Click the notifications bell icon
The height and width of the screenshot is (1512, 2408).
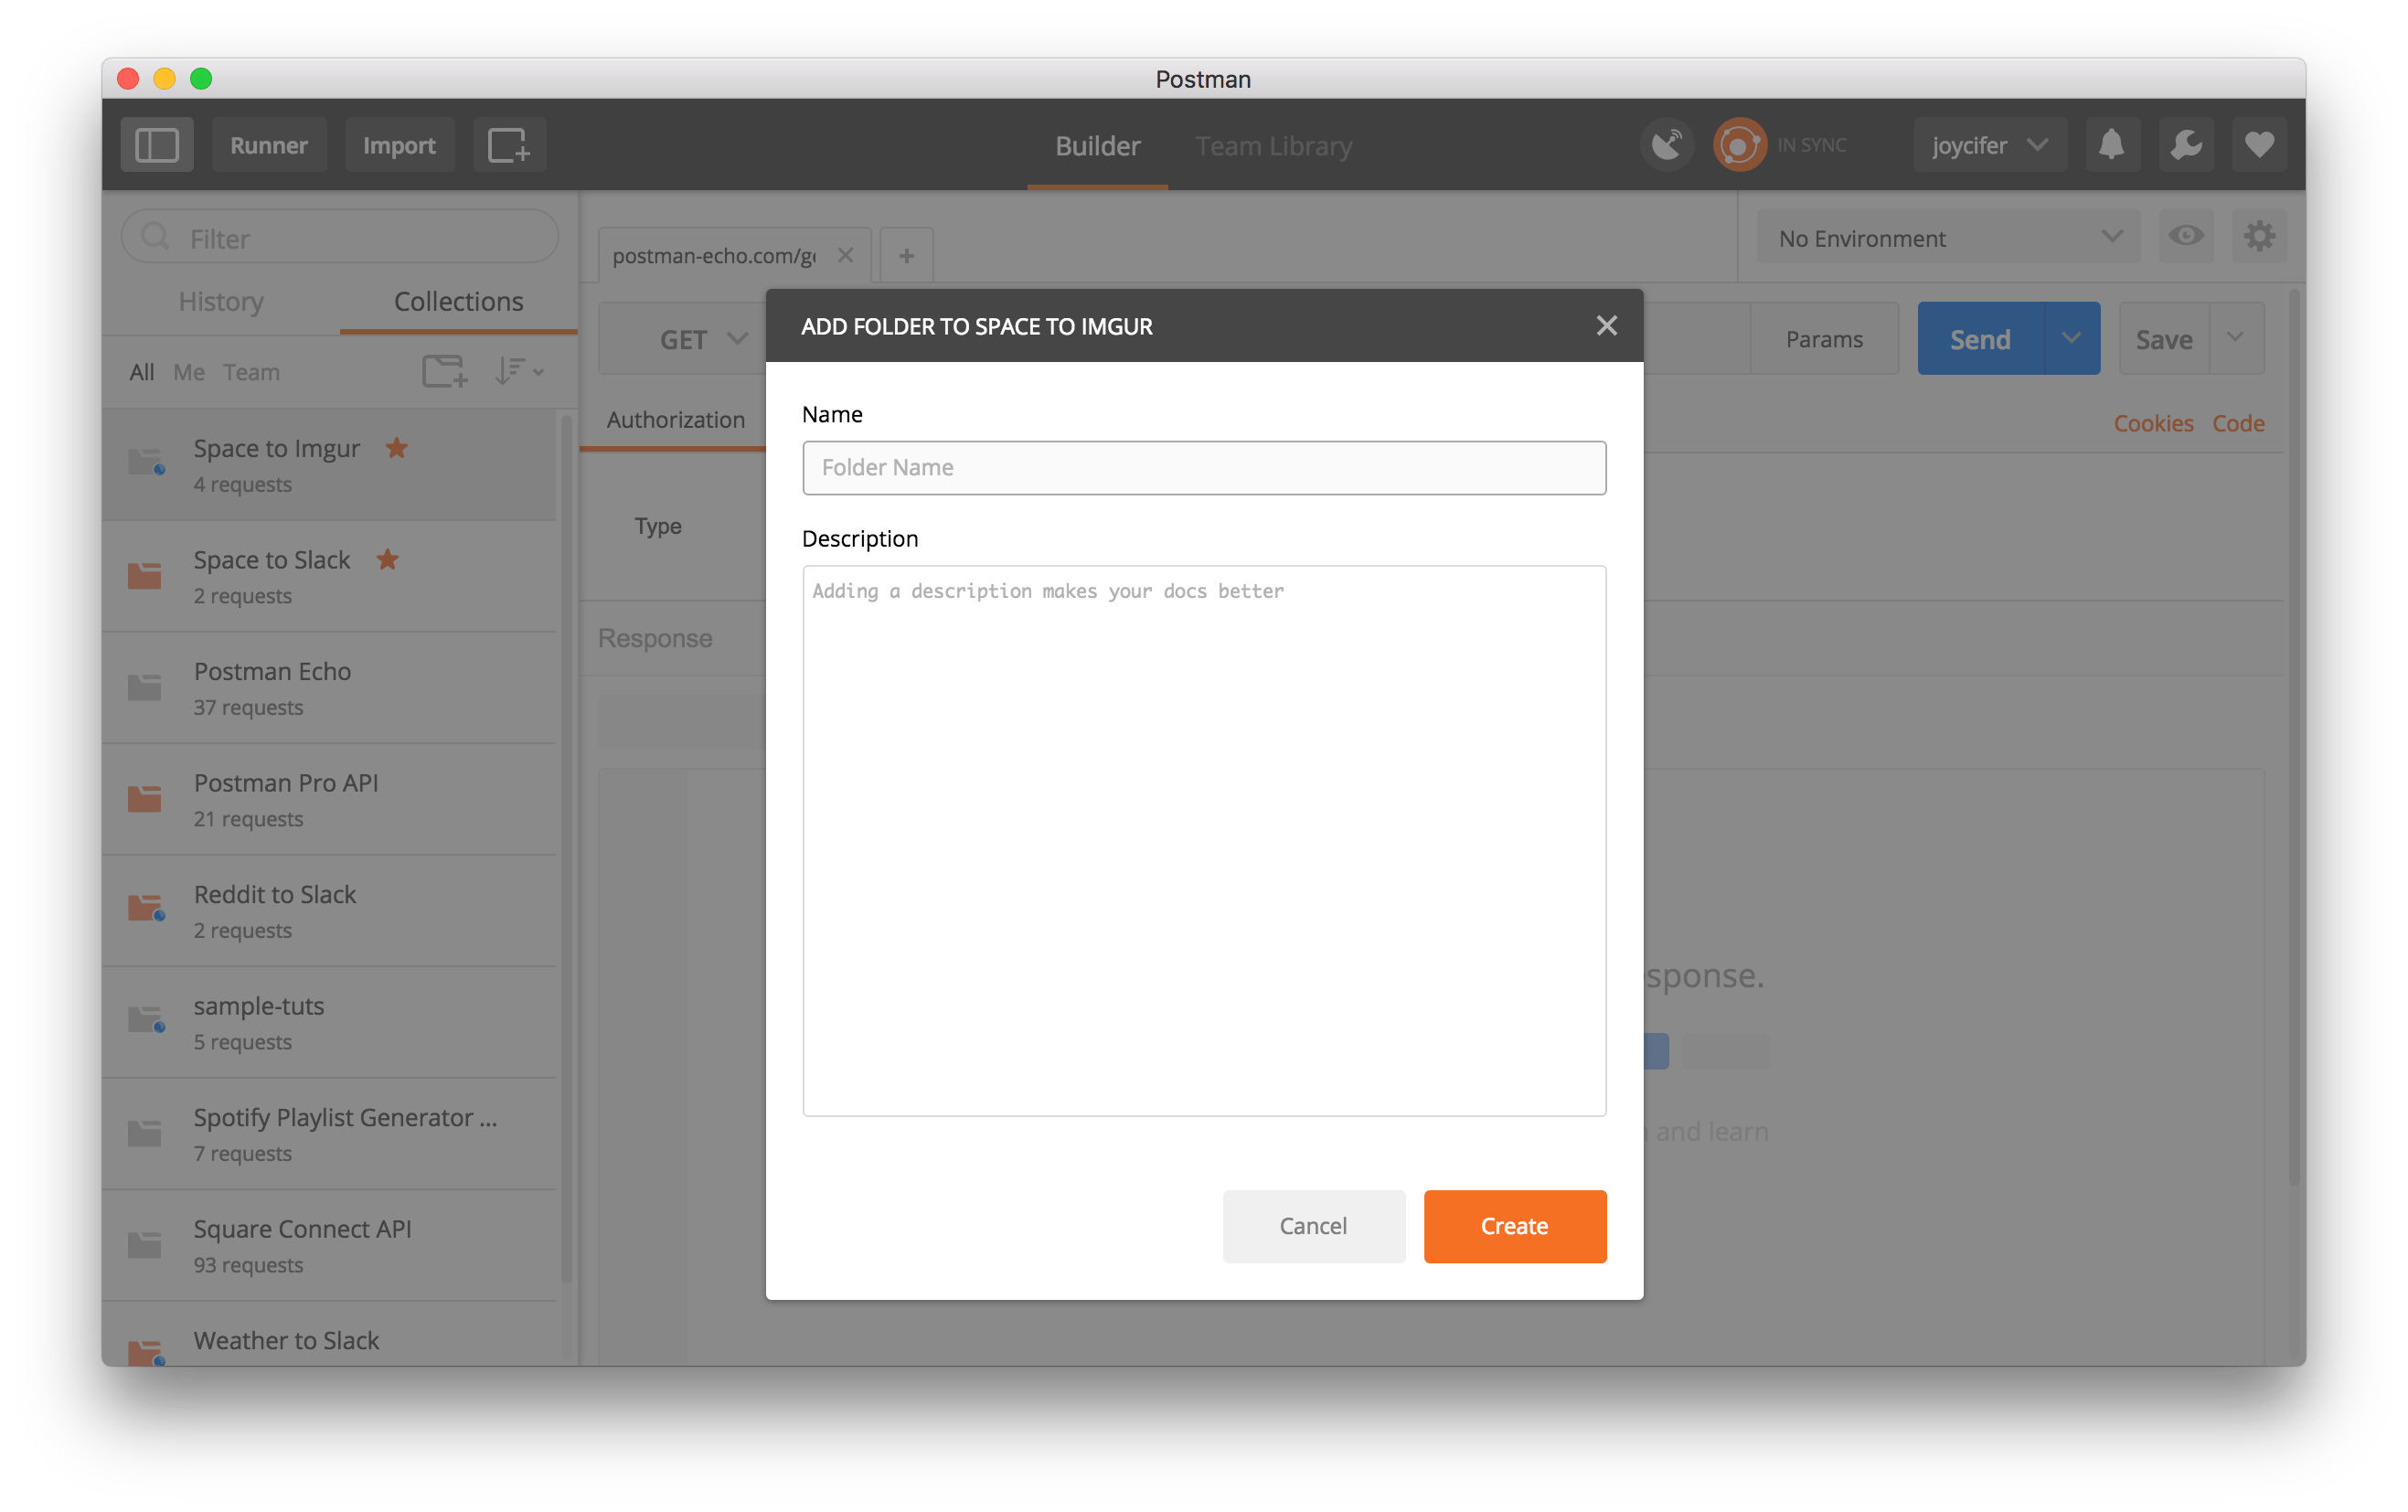tap(2112, 144)
